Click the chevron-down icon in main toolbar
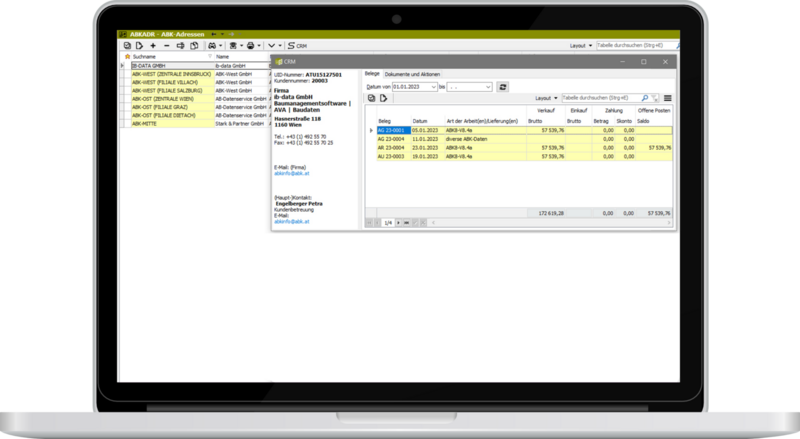The height and width of the screenshot is (439, 800). tap(271, 46)
